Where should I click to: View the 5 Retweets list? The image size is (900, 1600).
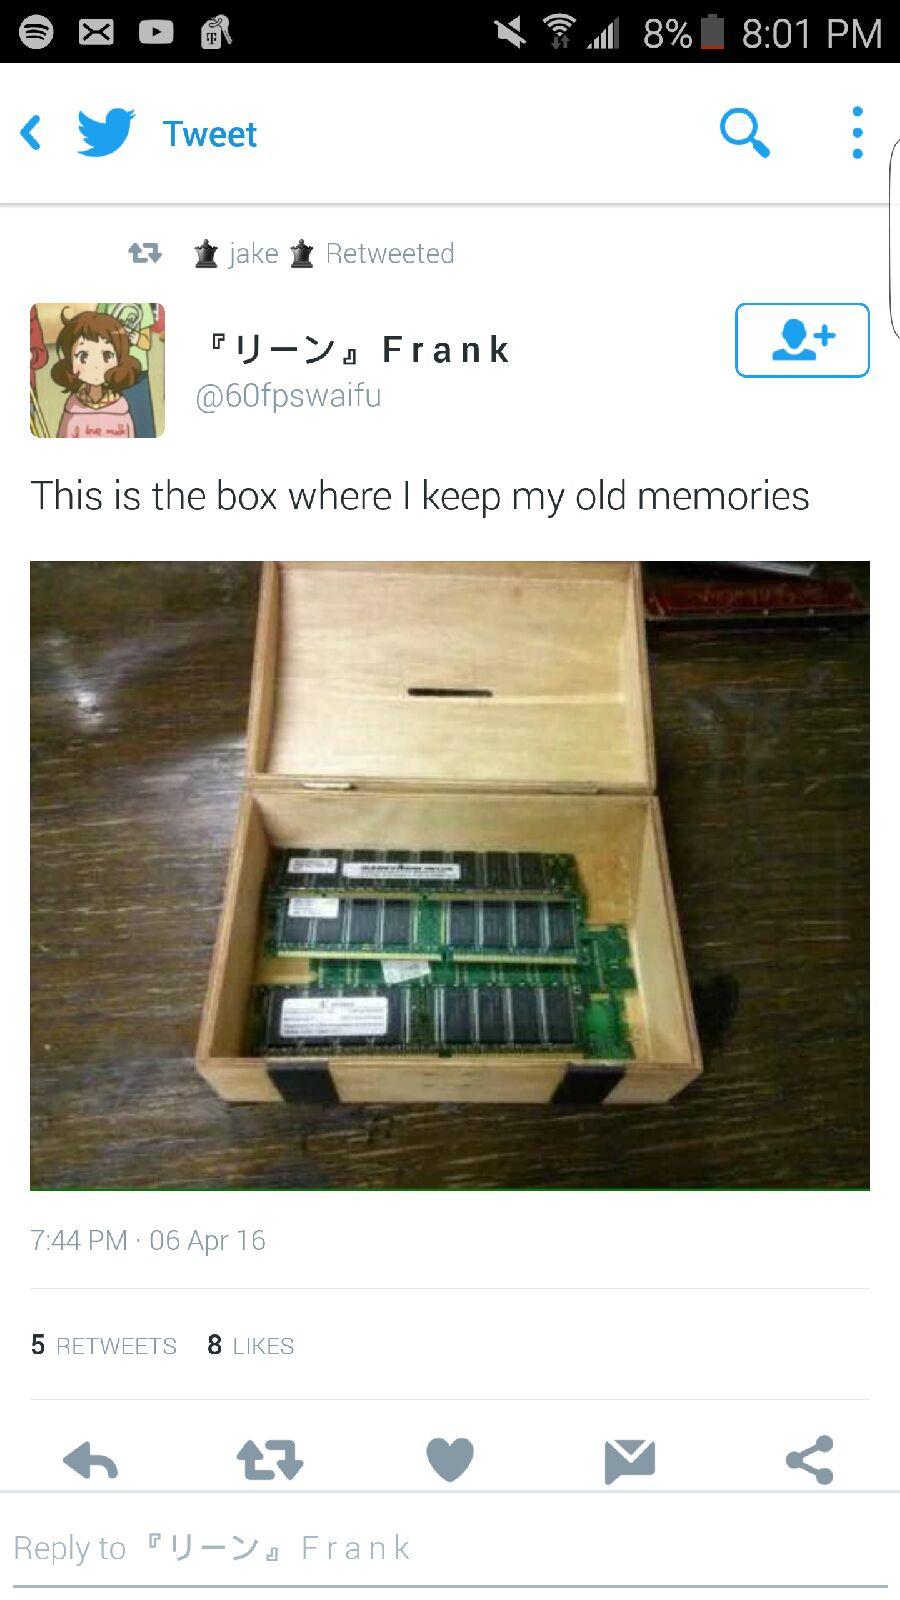[104, 1345]
